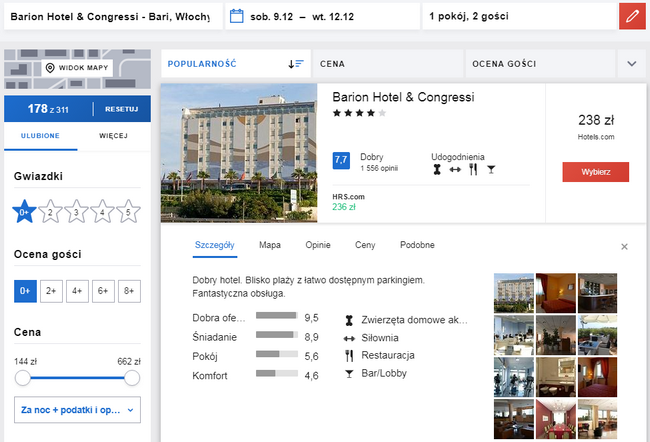Open the Szczegóły tab
This screenshot has height=442, width=650.
[215, 245]
